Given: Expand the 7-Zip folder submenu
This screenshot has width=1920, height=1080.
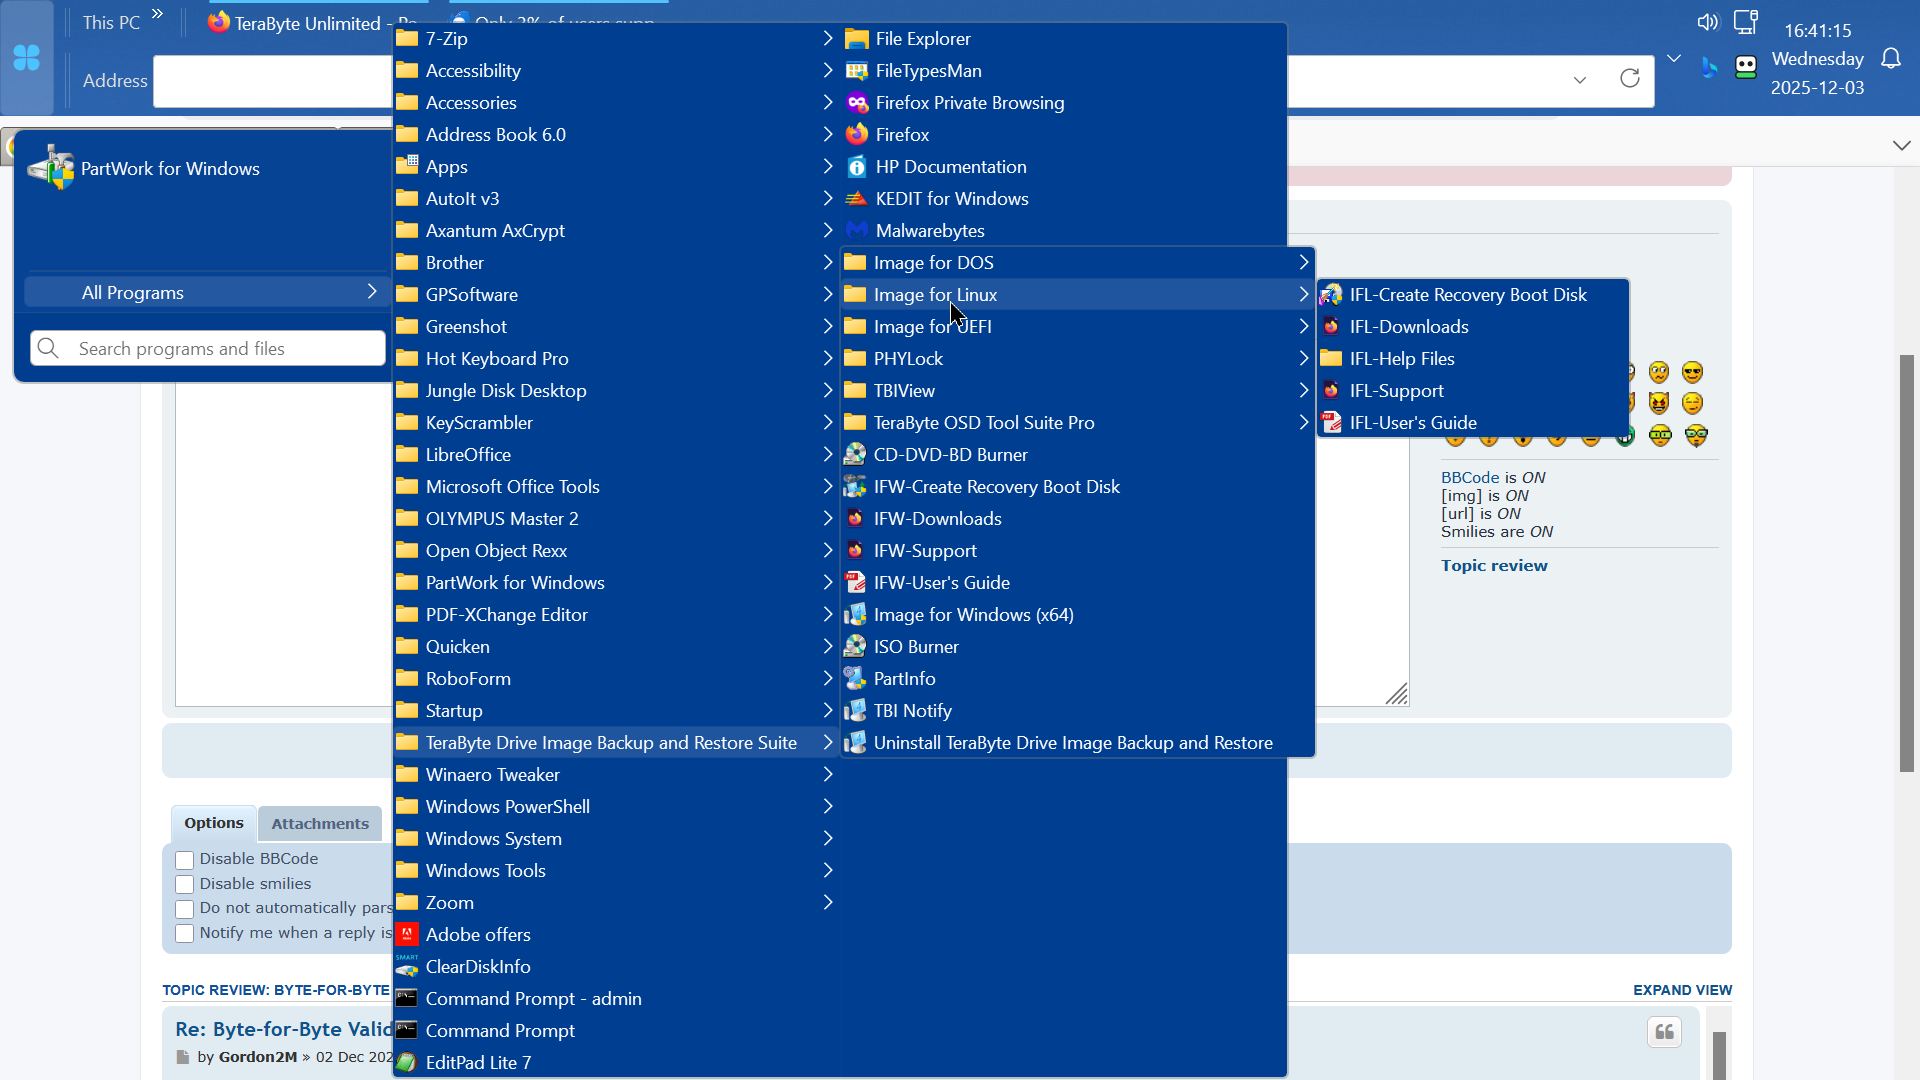Looking at the screenshot, I should (x=827, y=39).
